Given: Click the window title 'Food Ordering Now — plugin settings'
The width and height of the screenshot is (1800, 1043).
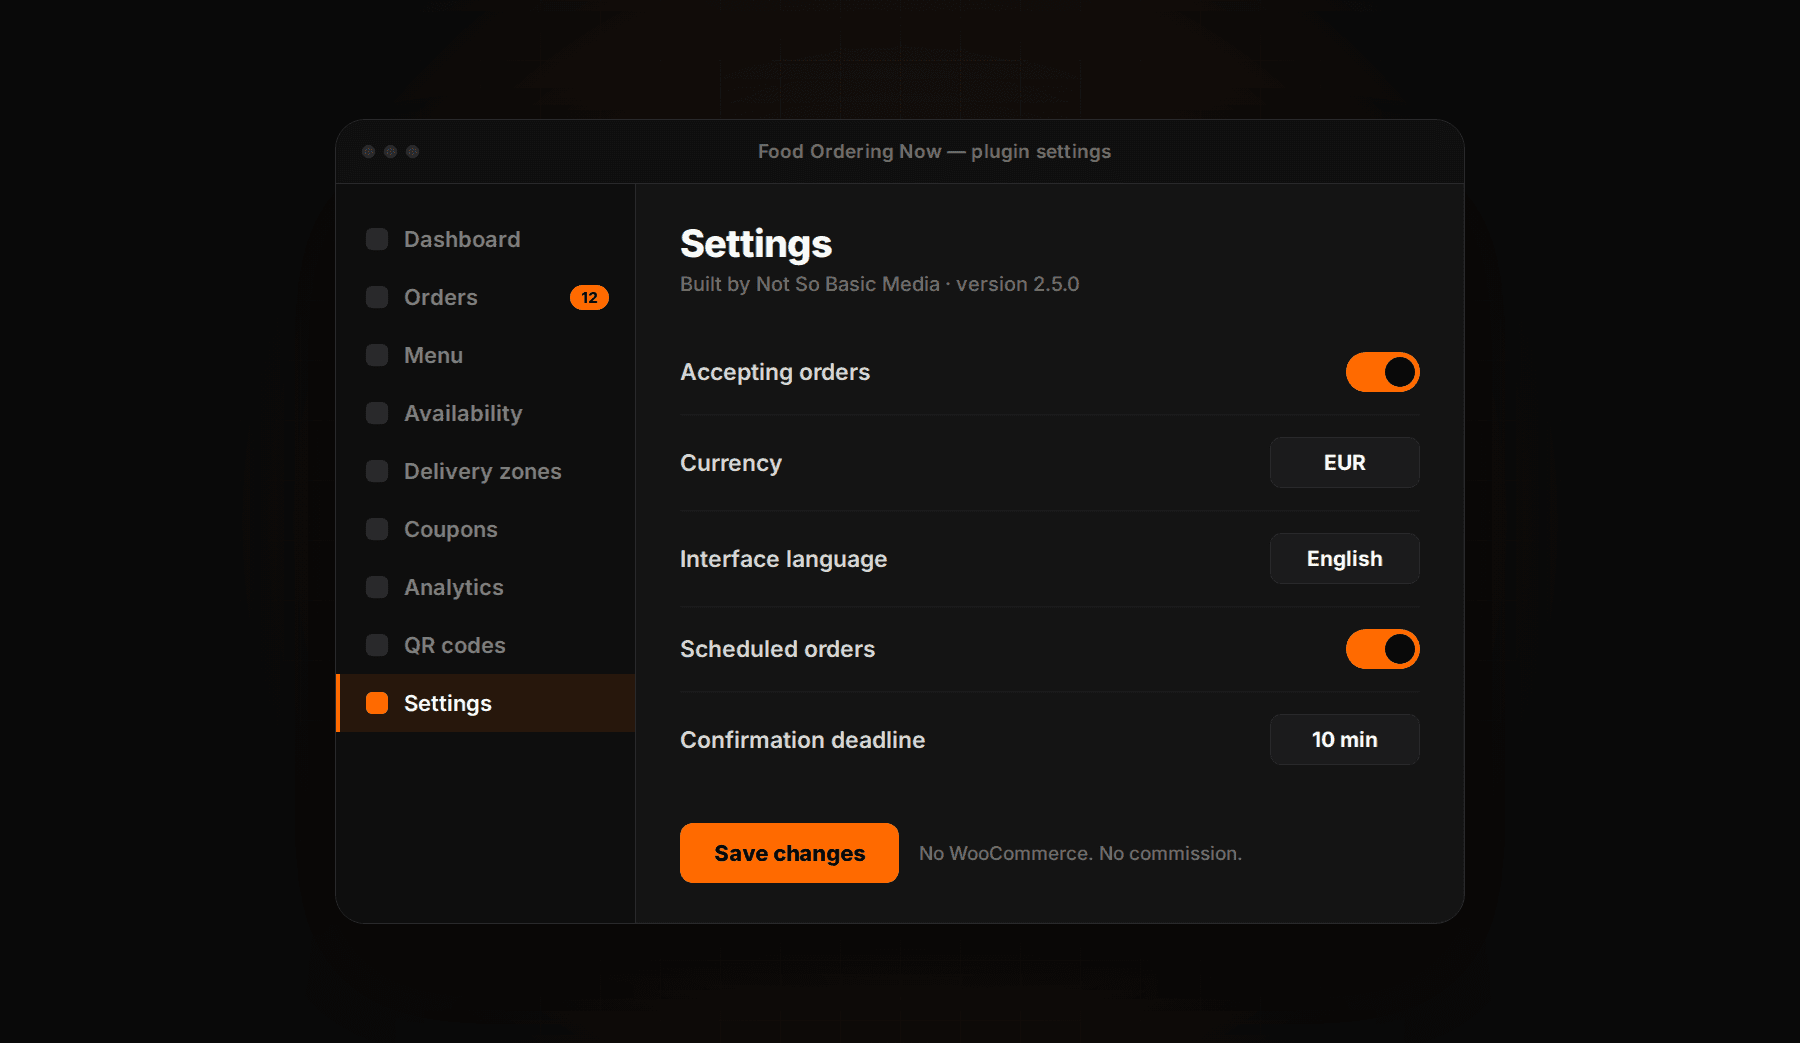Looking at the screenshot, I should tap(934, 151).
